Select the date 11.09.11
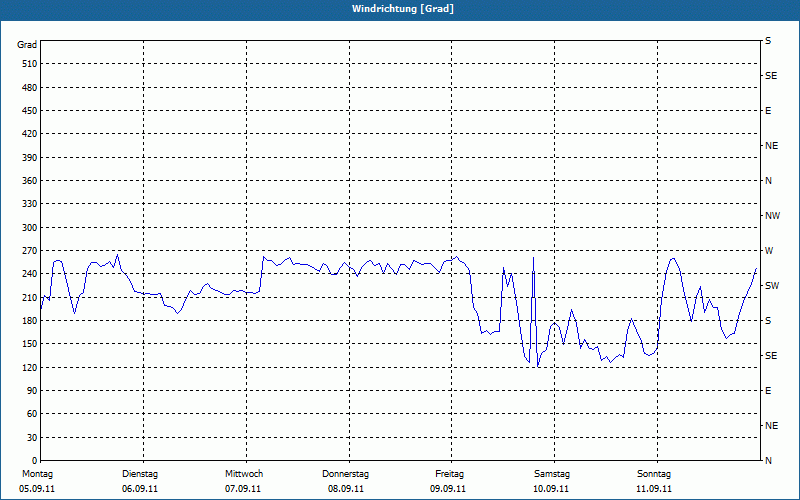This screenshot has height=500, width=800. 654,489
